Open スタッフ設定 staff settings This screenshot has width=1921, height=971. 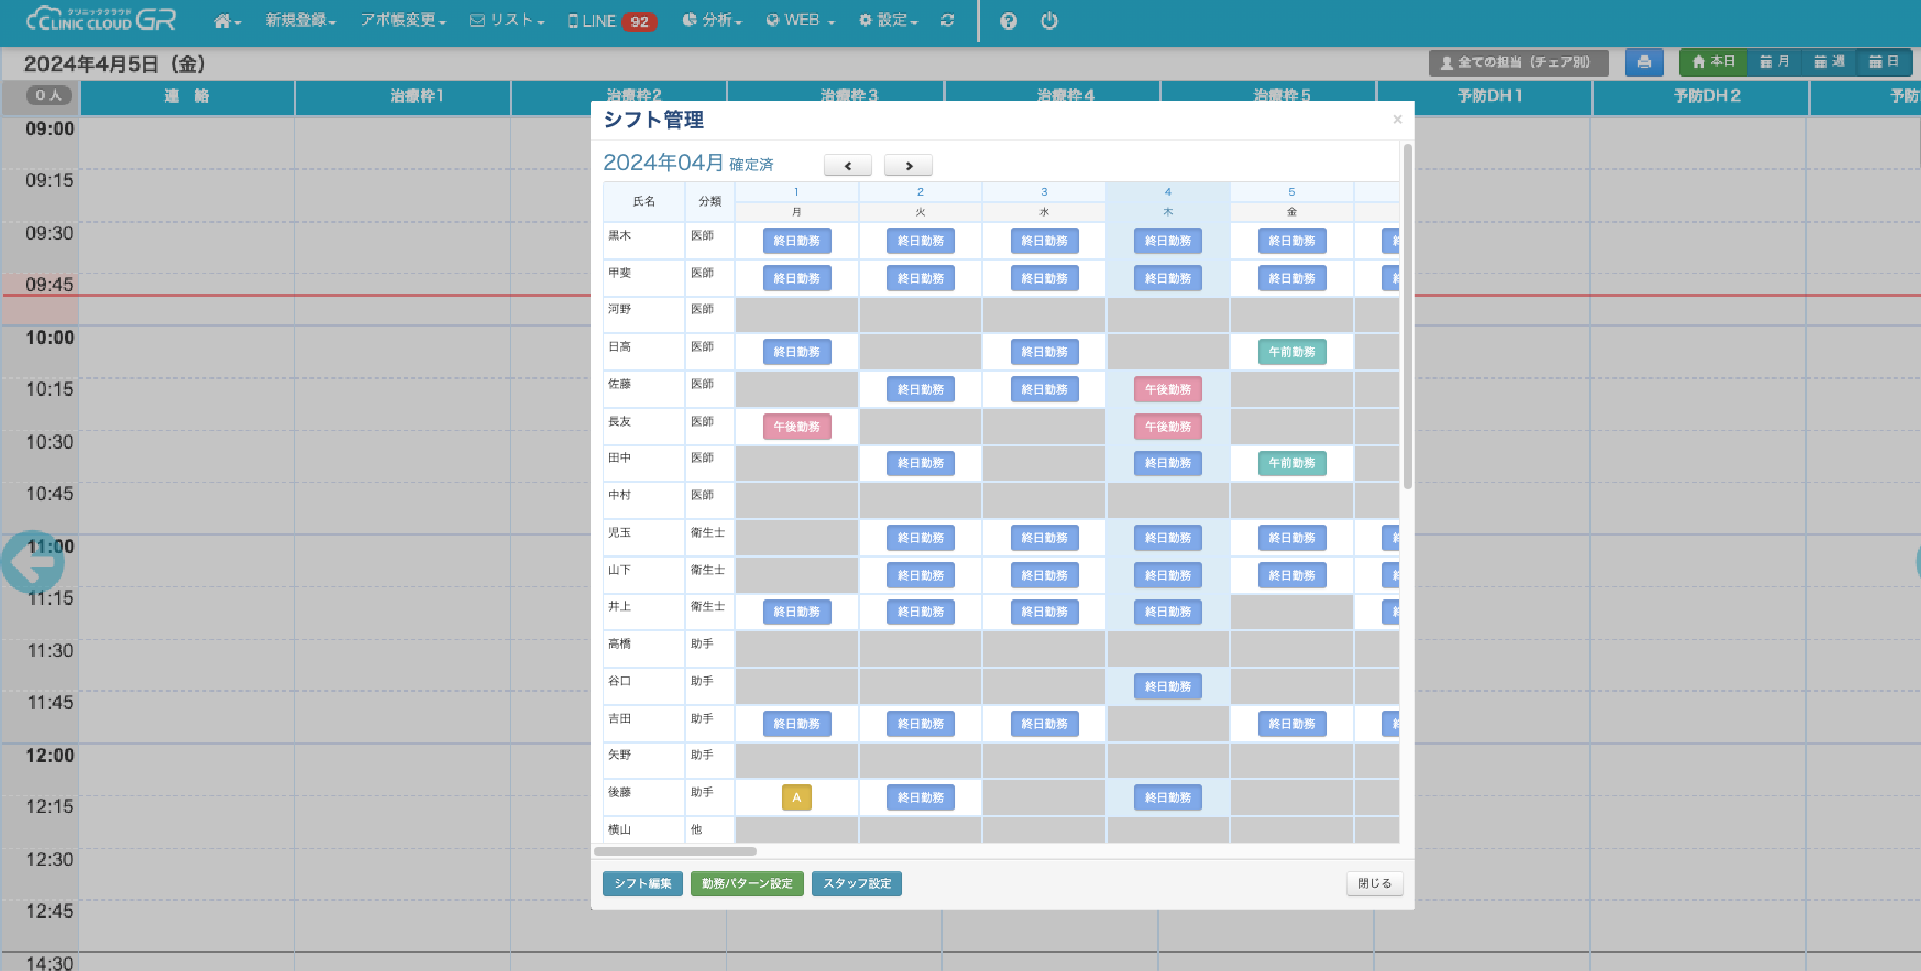coord(857,884)
